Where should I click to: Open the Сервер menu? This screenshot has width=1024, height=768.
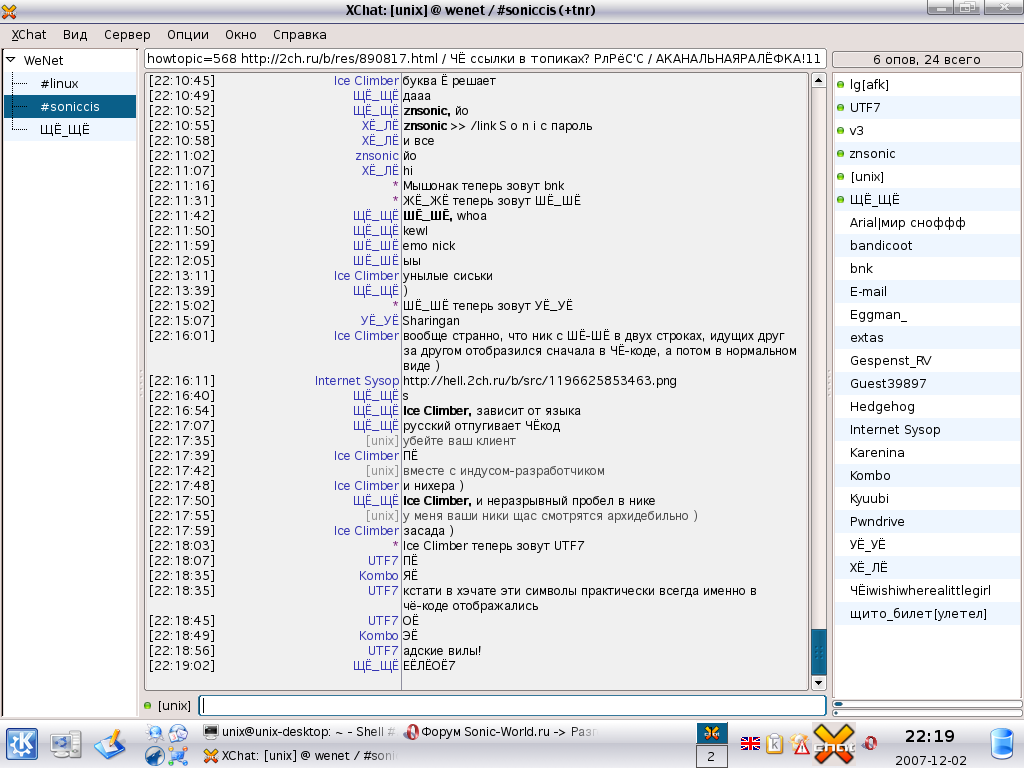[127, 35]
